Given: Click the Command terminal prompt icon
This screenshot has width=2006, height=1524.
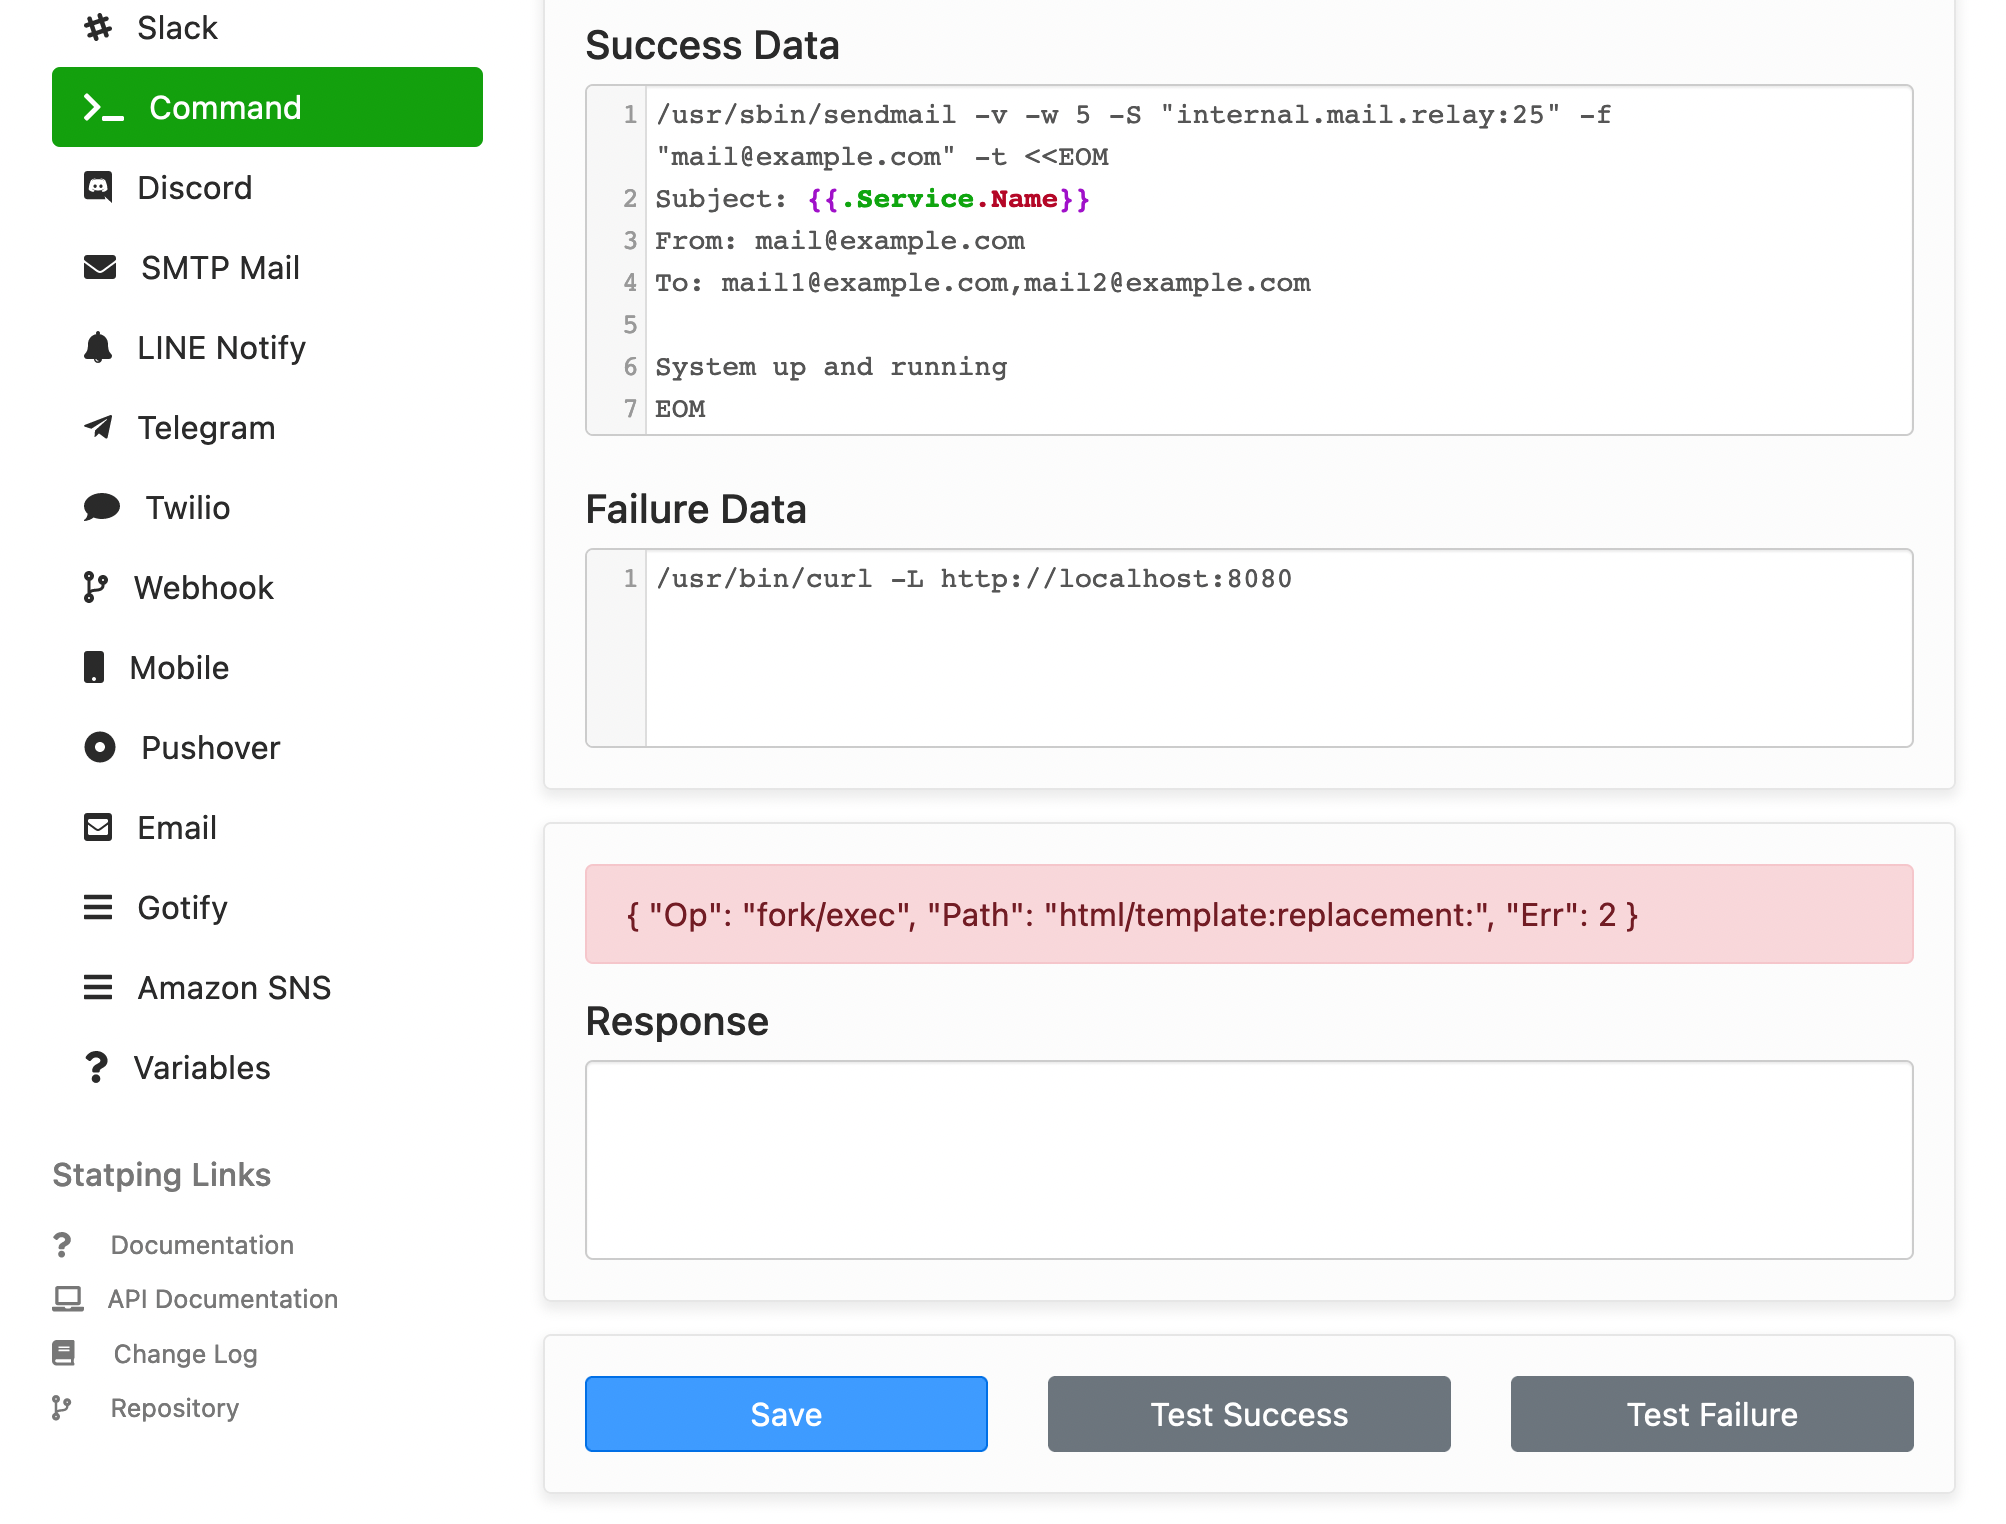Looking at the screenshot, I should pos(103,108).
